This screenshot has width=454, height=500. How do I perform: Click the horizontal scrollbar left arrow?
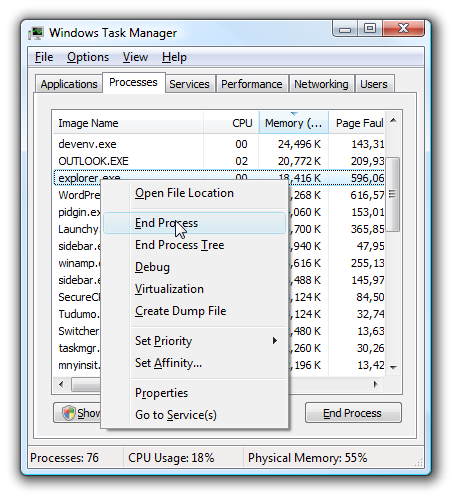coord(61,384)
